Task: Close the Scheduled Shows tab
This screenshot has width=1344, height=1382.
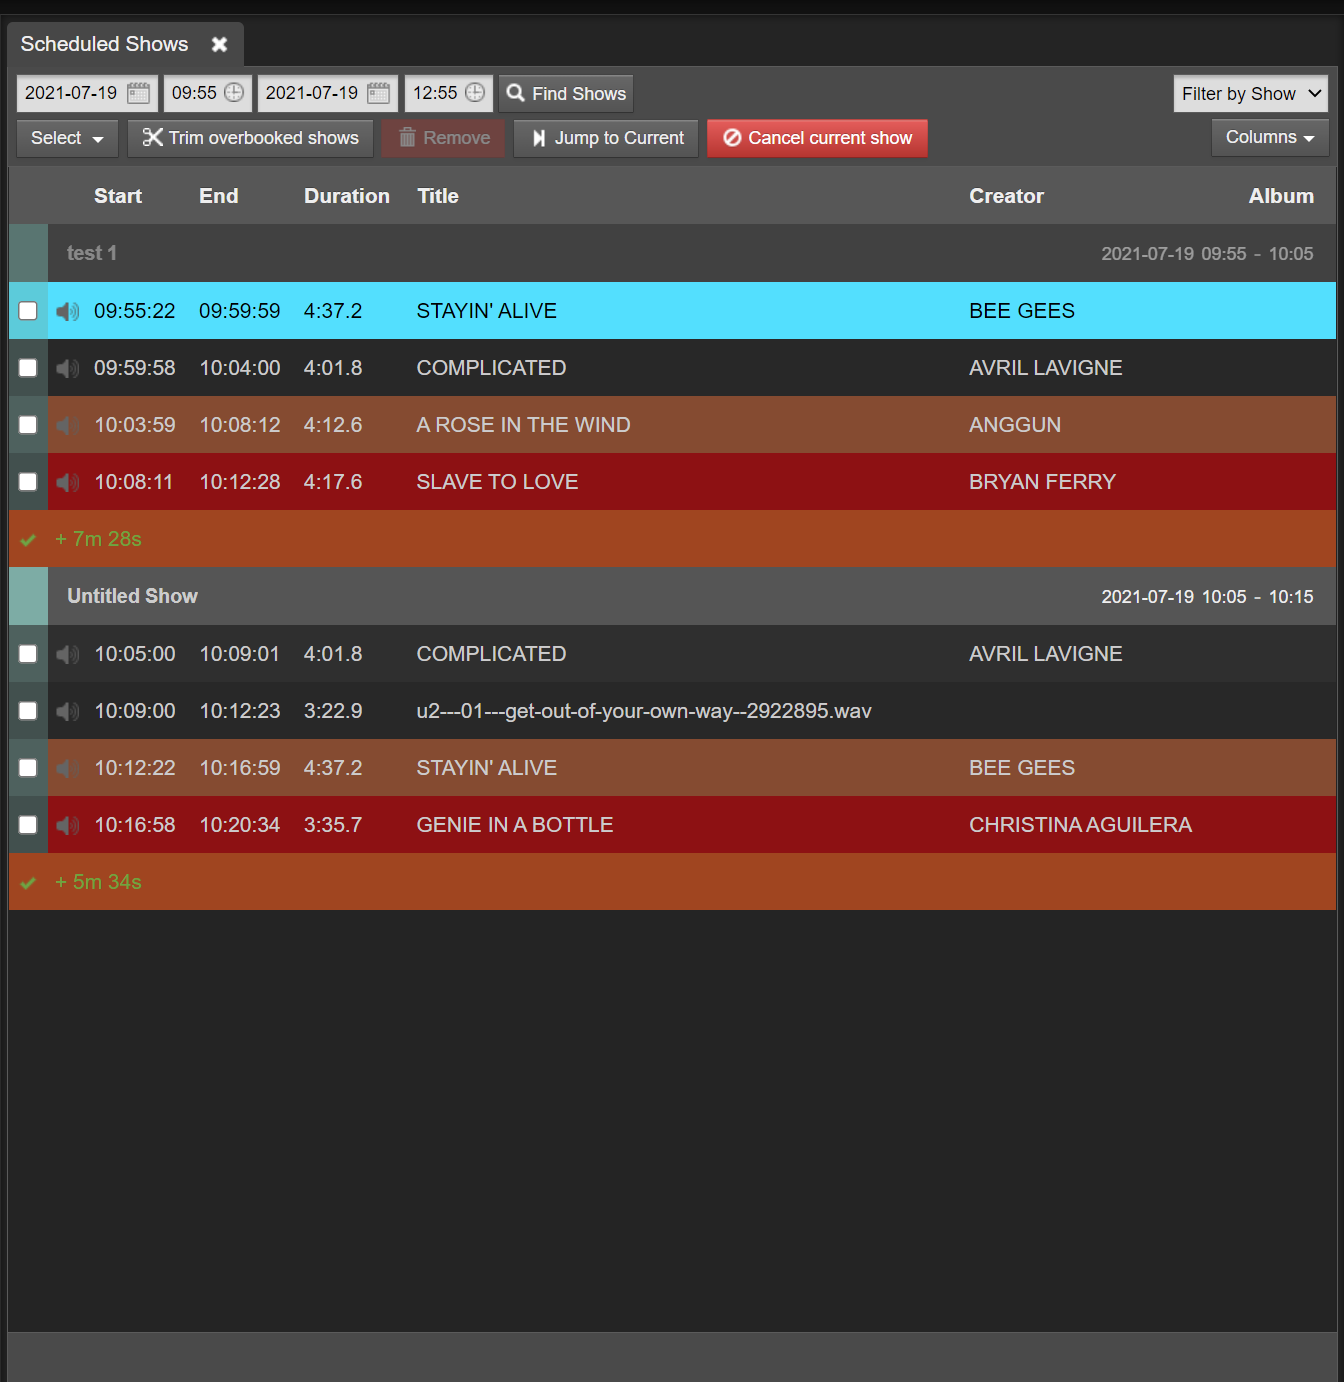Action: 219,44
